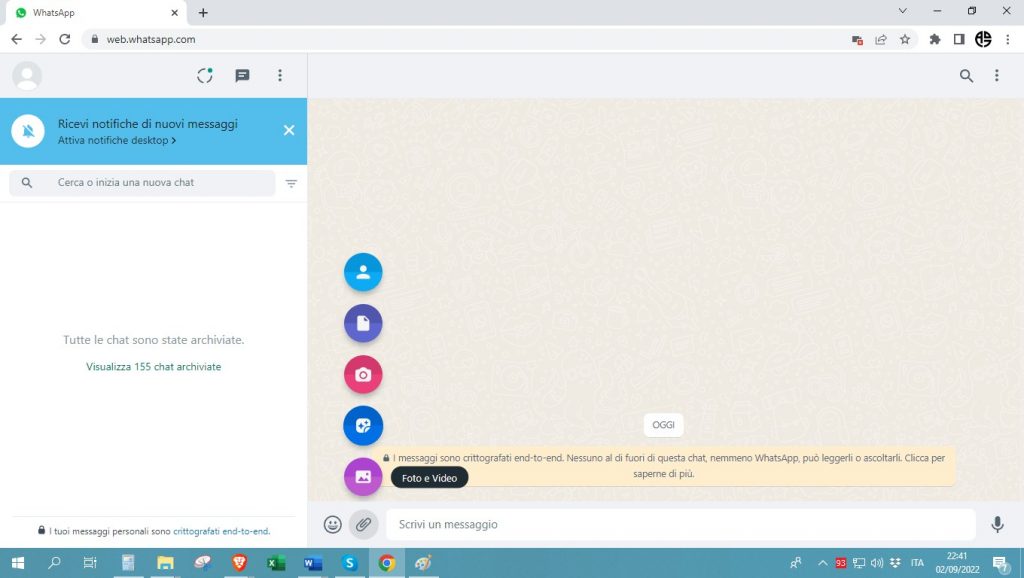The height and width of the screenshot is (578, 1024).
Task: Toggle the paperclip attachment menu
Action: (363, 524)
